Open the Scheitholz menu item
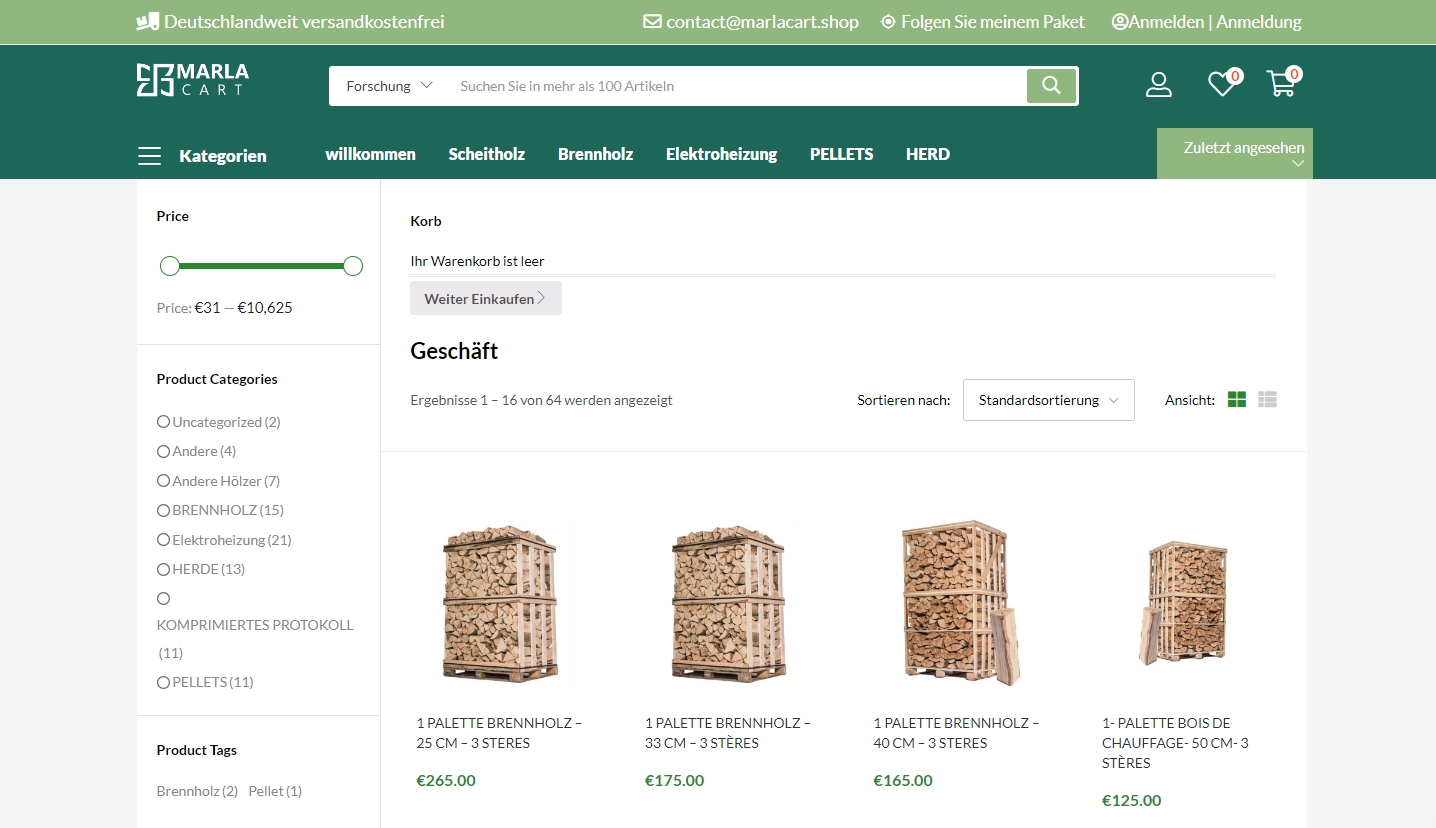Image resolution: width=1436 pixels, height=828 pixels. pyautogui.click(x=486, y=154)
